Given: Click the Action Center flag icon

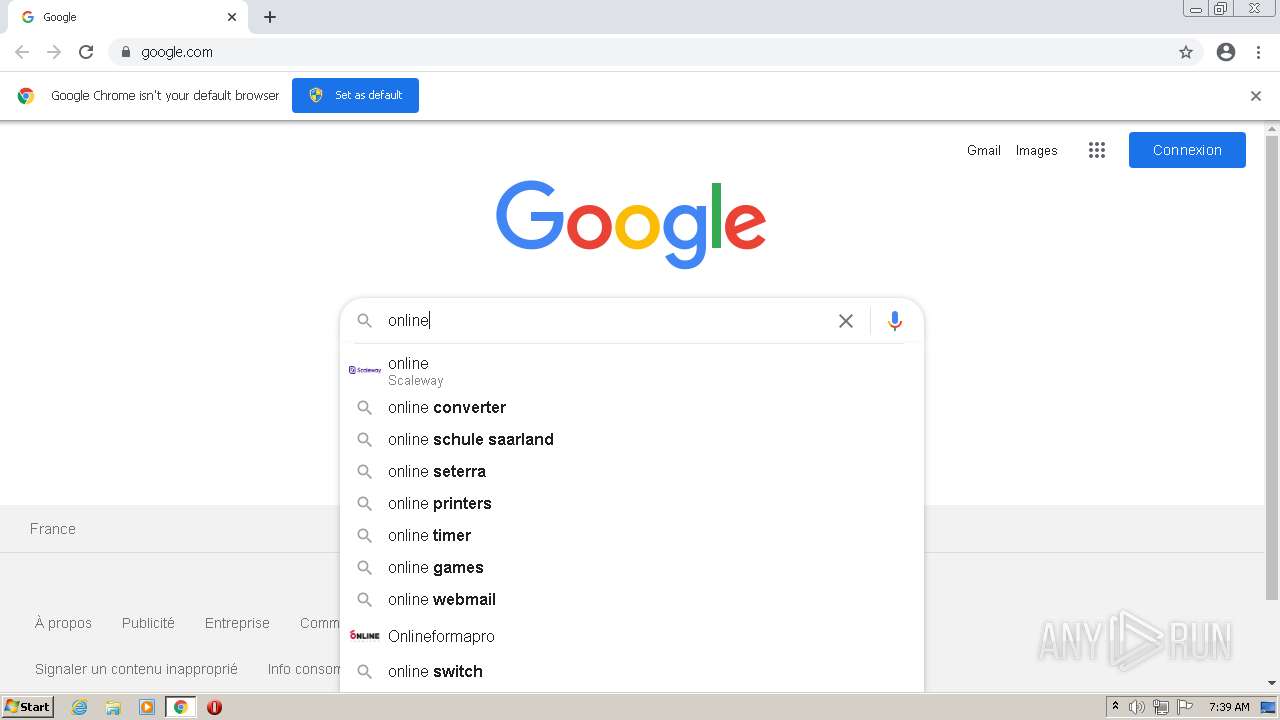Looking at the screenshot, I should pos(1185,707).
